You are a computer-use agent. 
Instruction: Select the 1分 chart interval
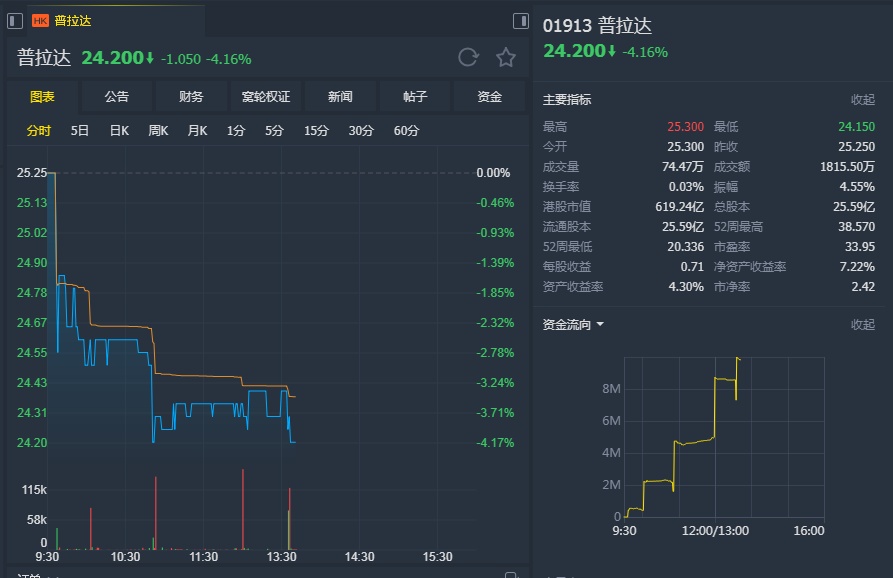236,131
